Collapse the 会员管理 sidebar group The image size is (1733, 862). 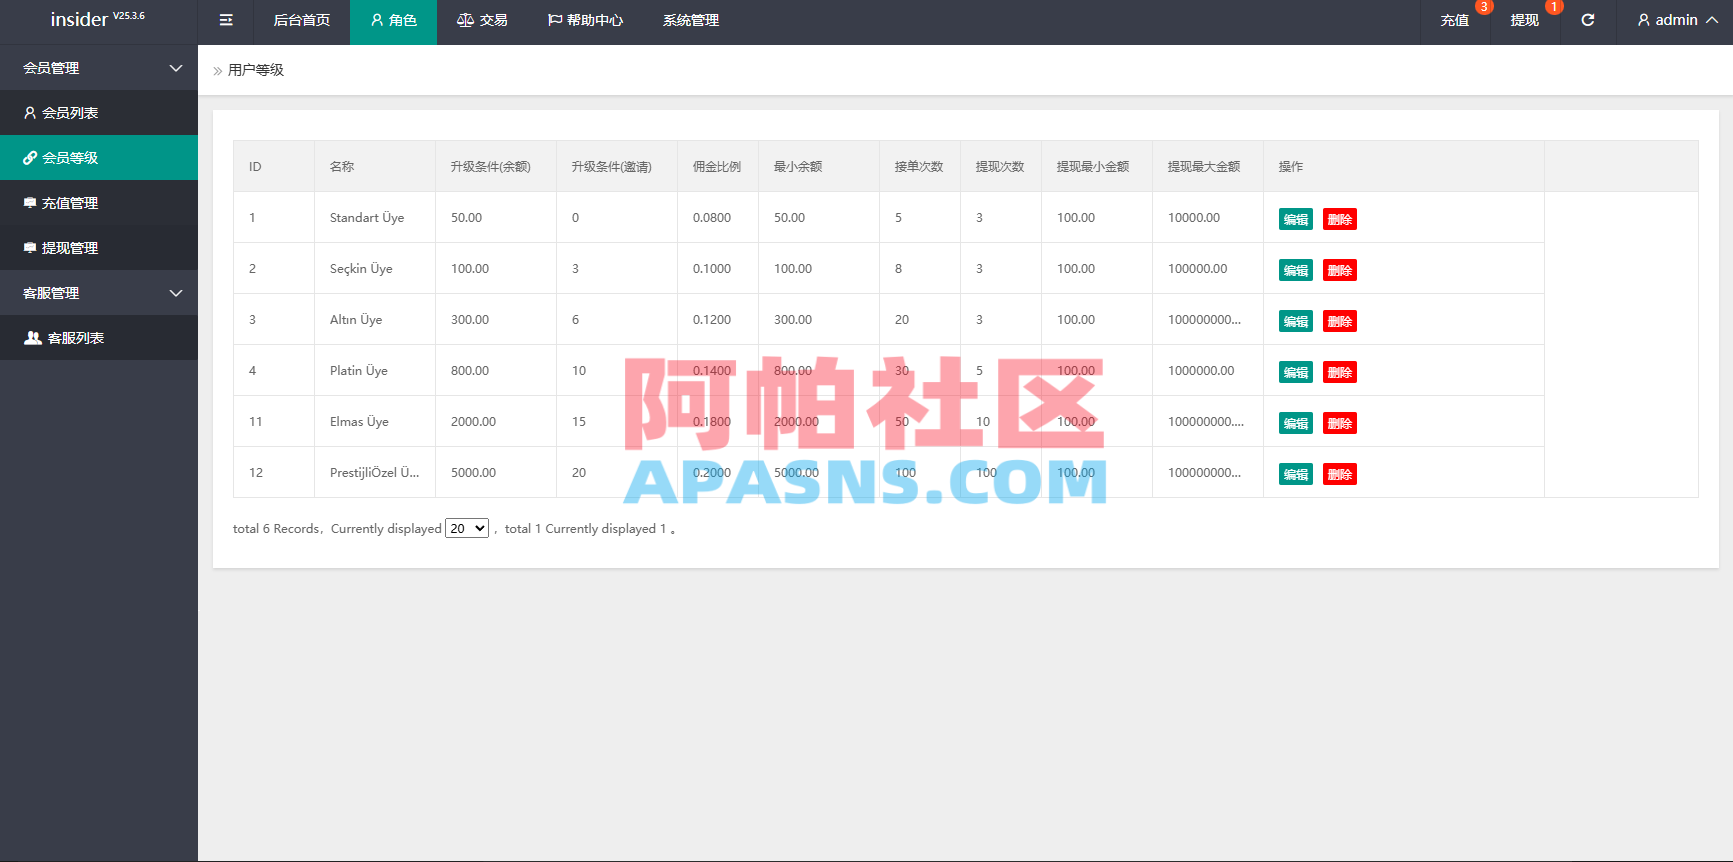[99, 68]
